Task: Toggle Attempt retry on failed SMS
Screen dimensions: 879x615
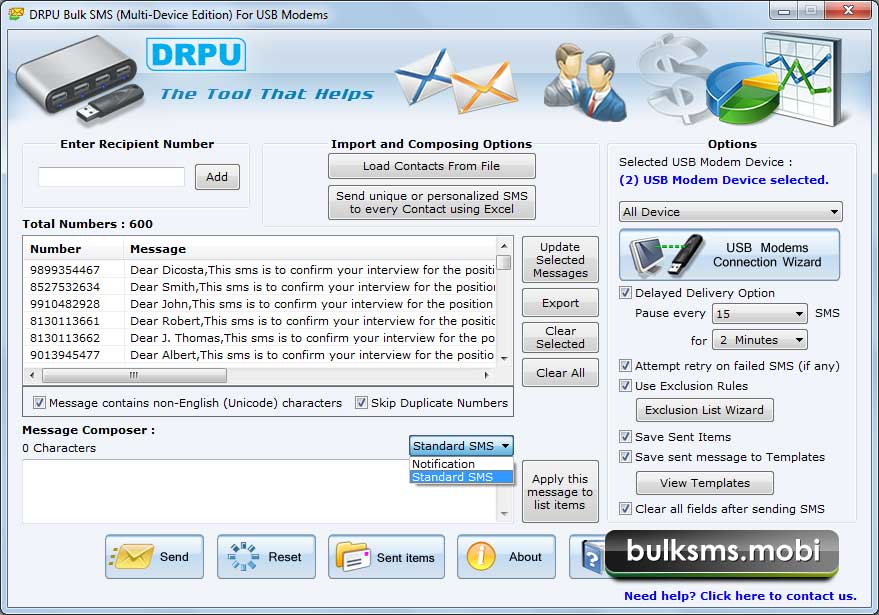Action: 625,366
